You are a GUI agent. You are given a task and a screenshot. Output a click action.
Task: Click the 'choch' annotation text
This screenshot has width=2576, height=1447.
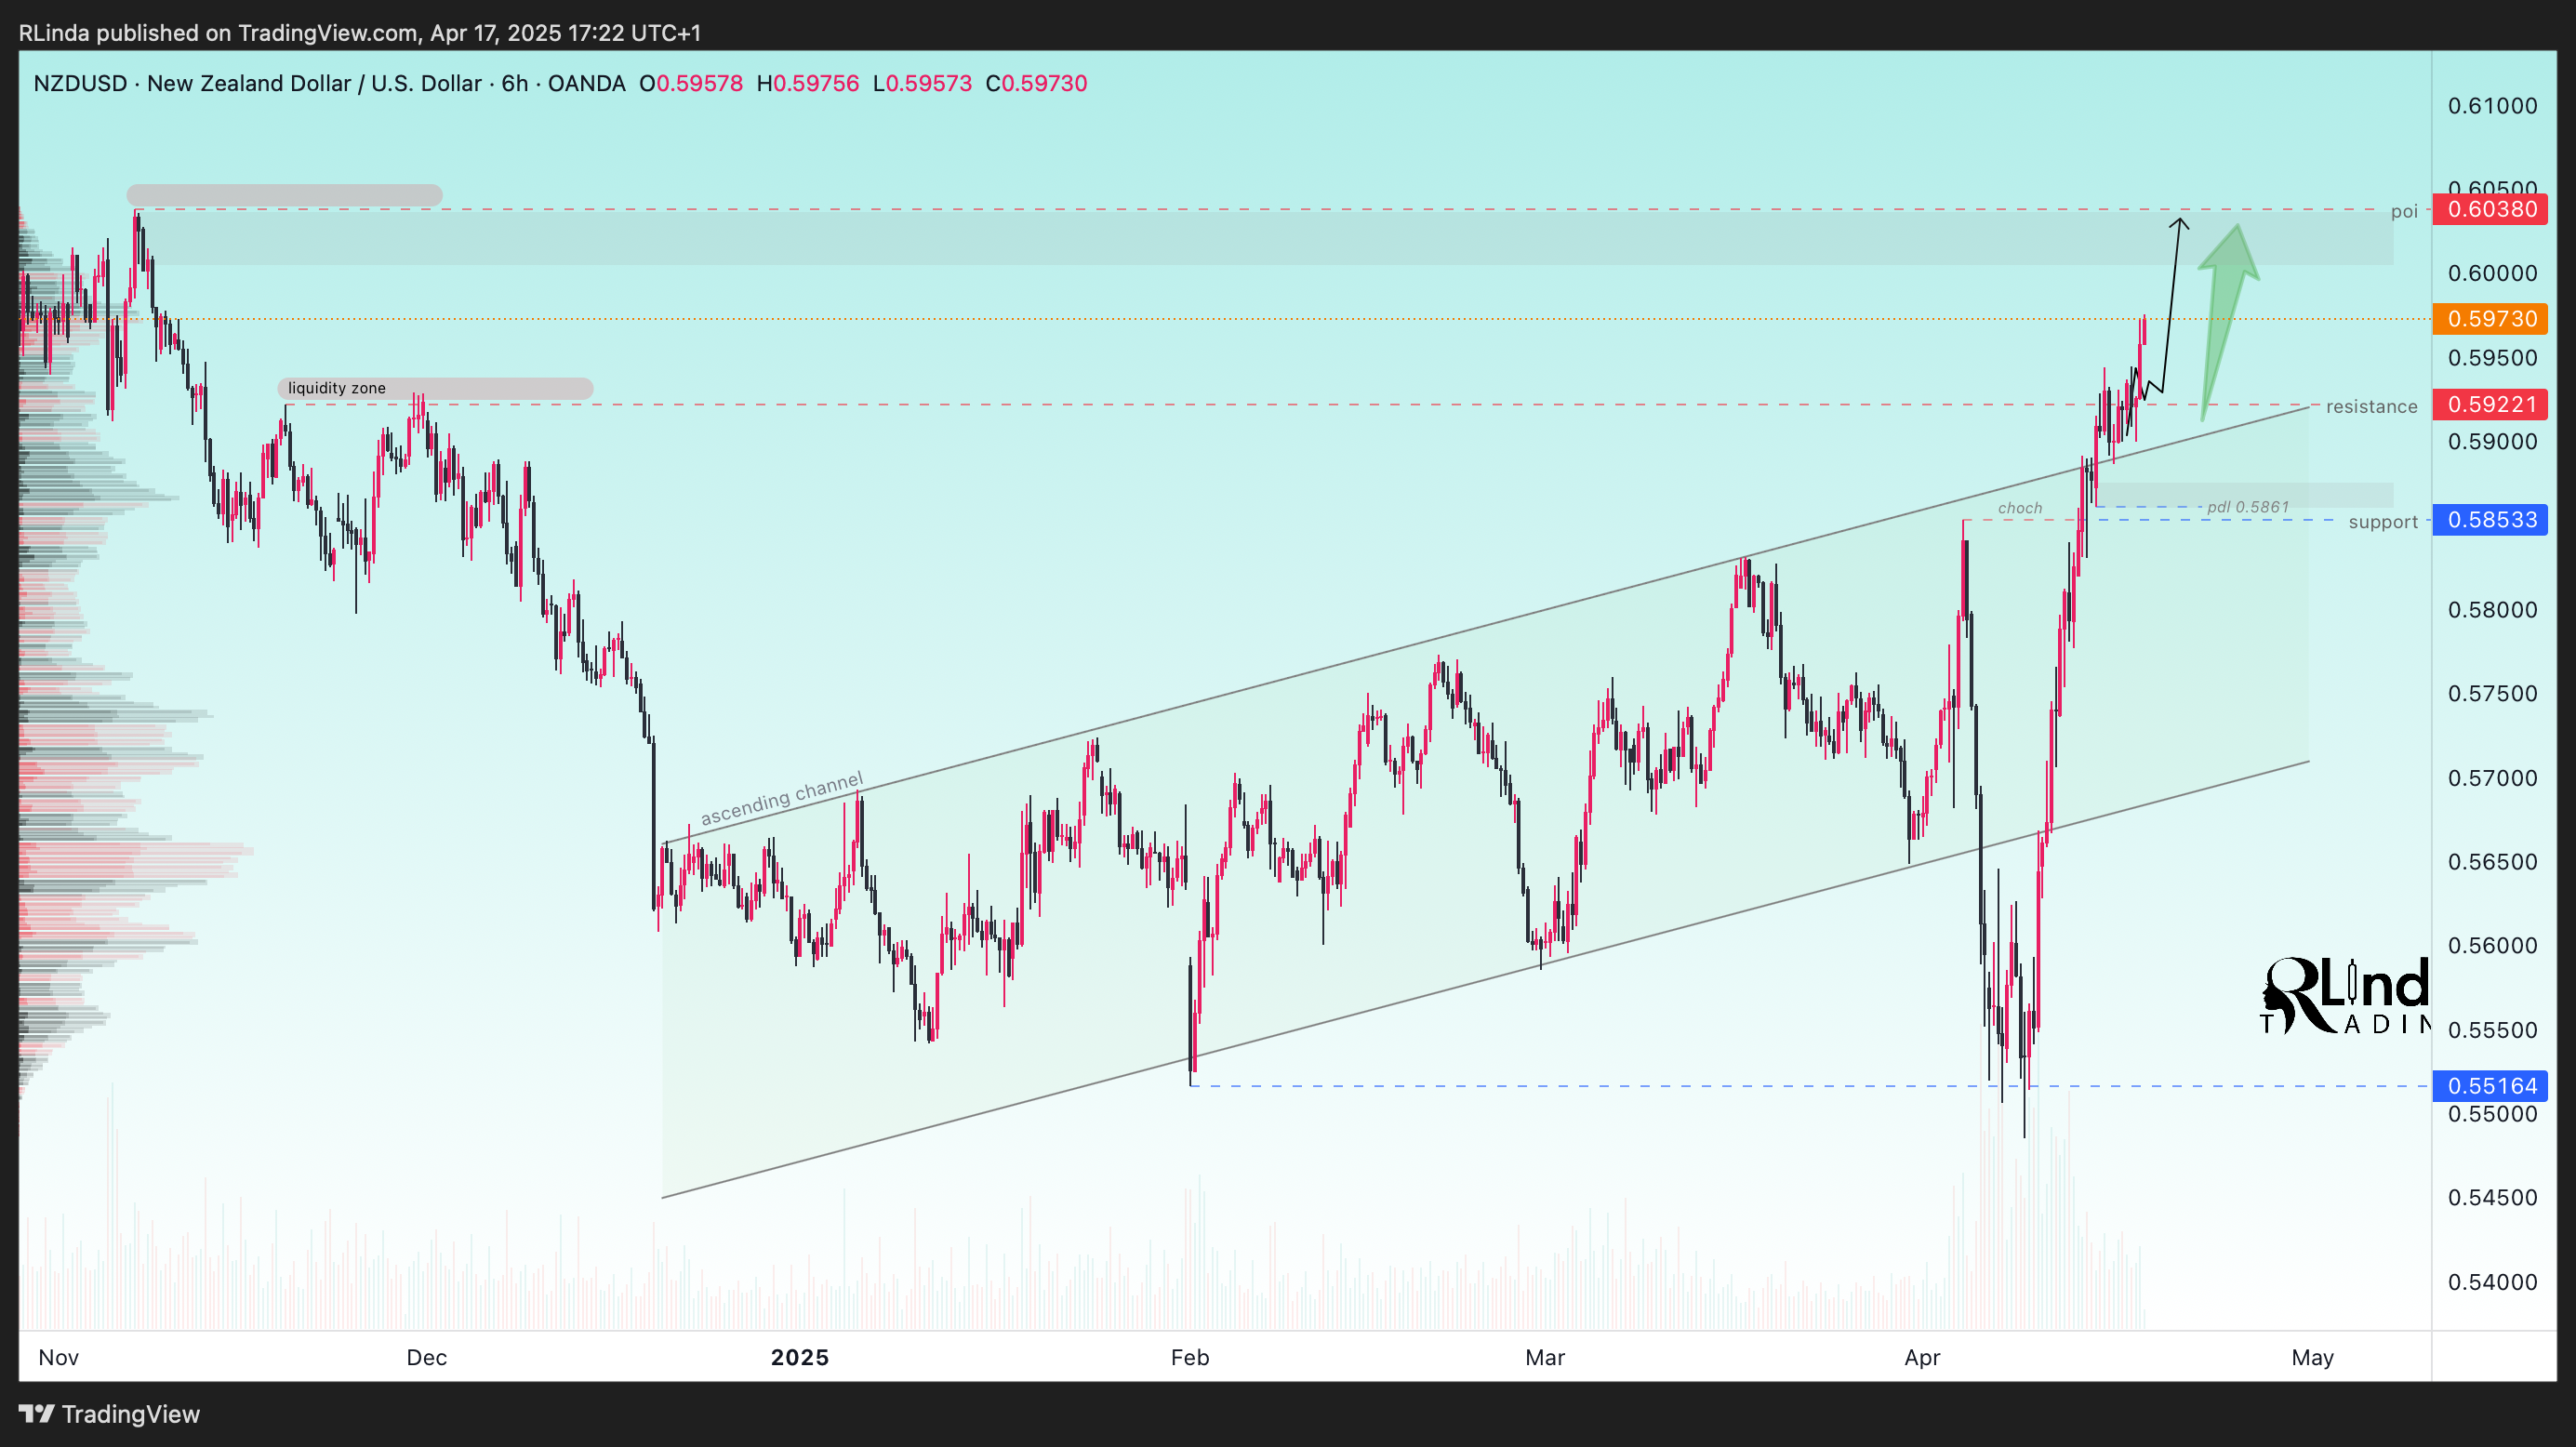coord(2020,508)
